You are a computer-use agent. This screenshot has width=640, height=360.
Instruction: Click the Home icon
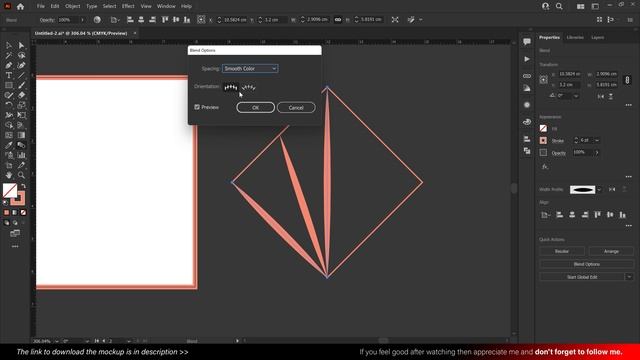[20, 7]
